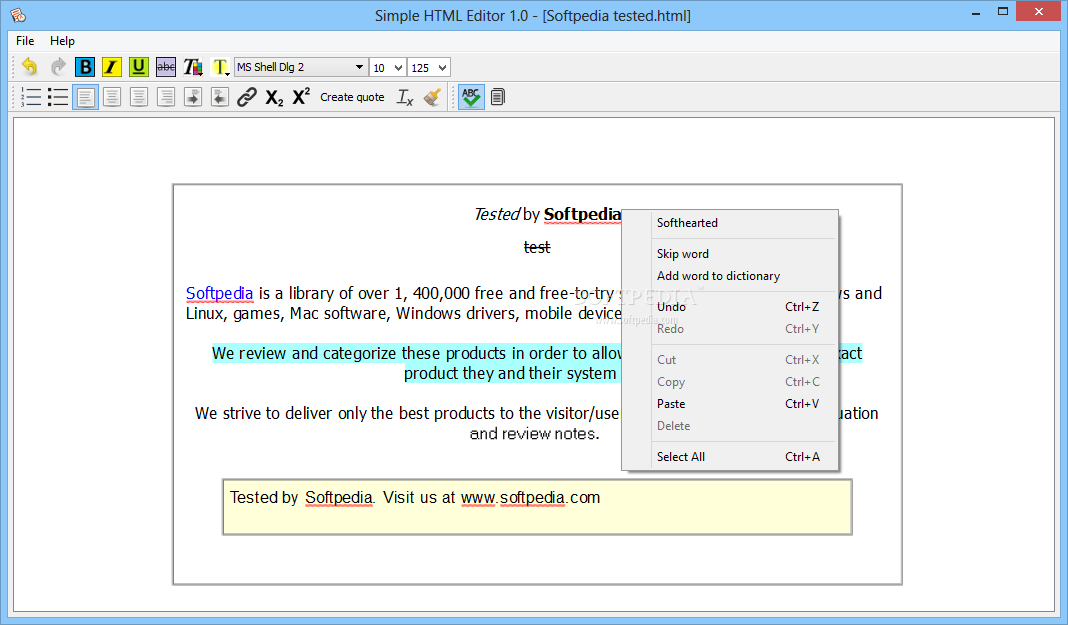This screenshot has height=625, width=1068.
Task: Choose Select All from the context menu
Action: (x=730, y=457)
